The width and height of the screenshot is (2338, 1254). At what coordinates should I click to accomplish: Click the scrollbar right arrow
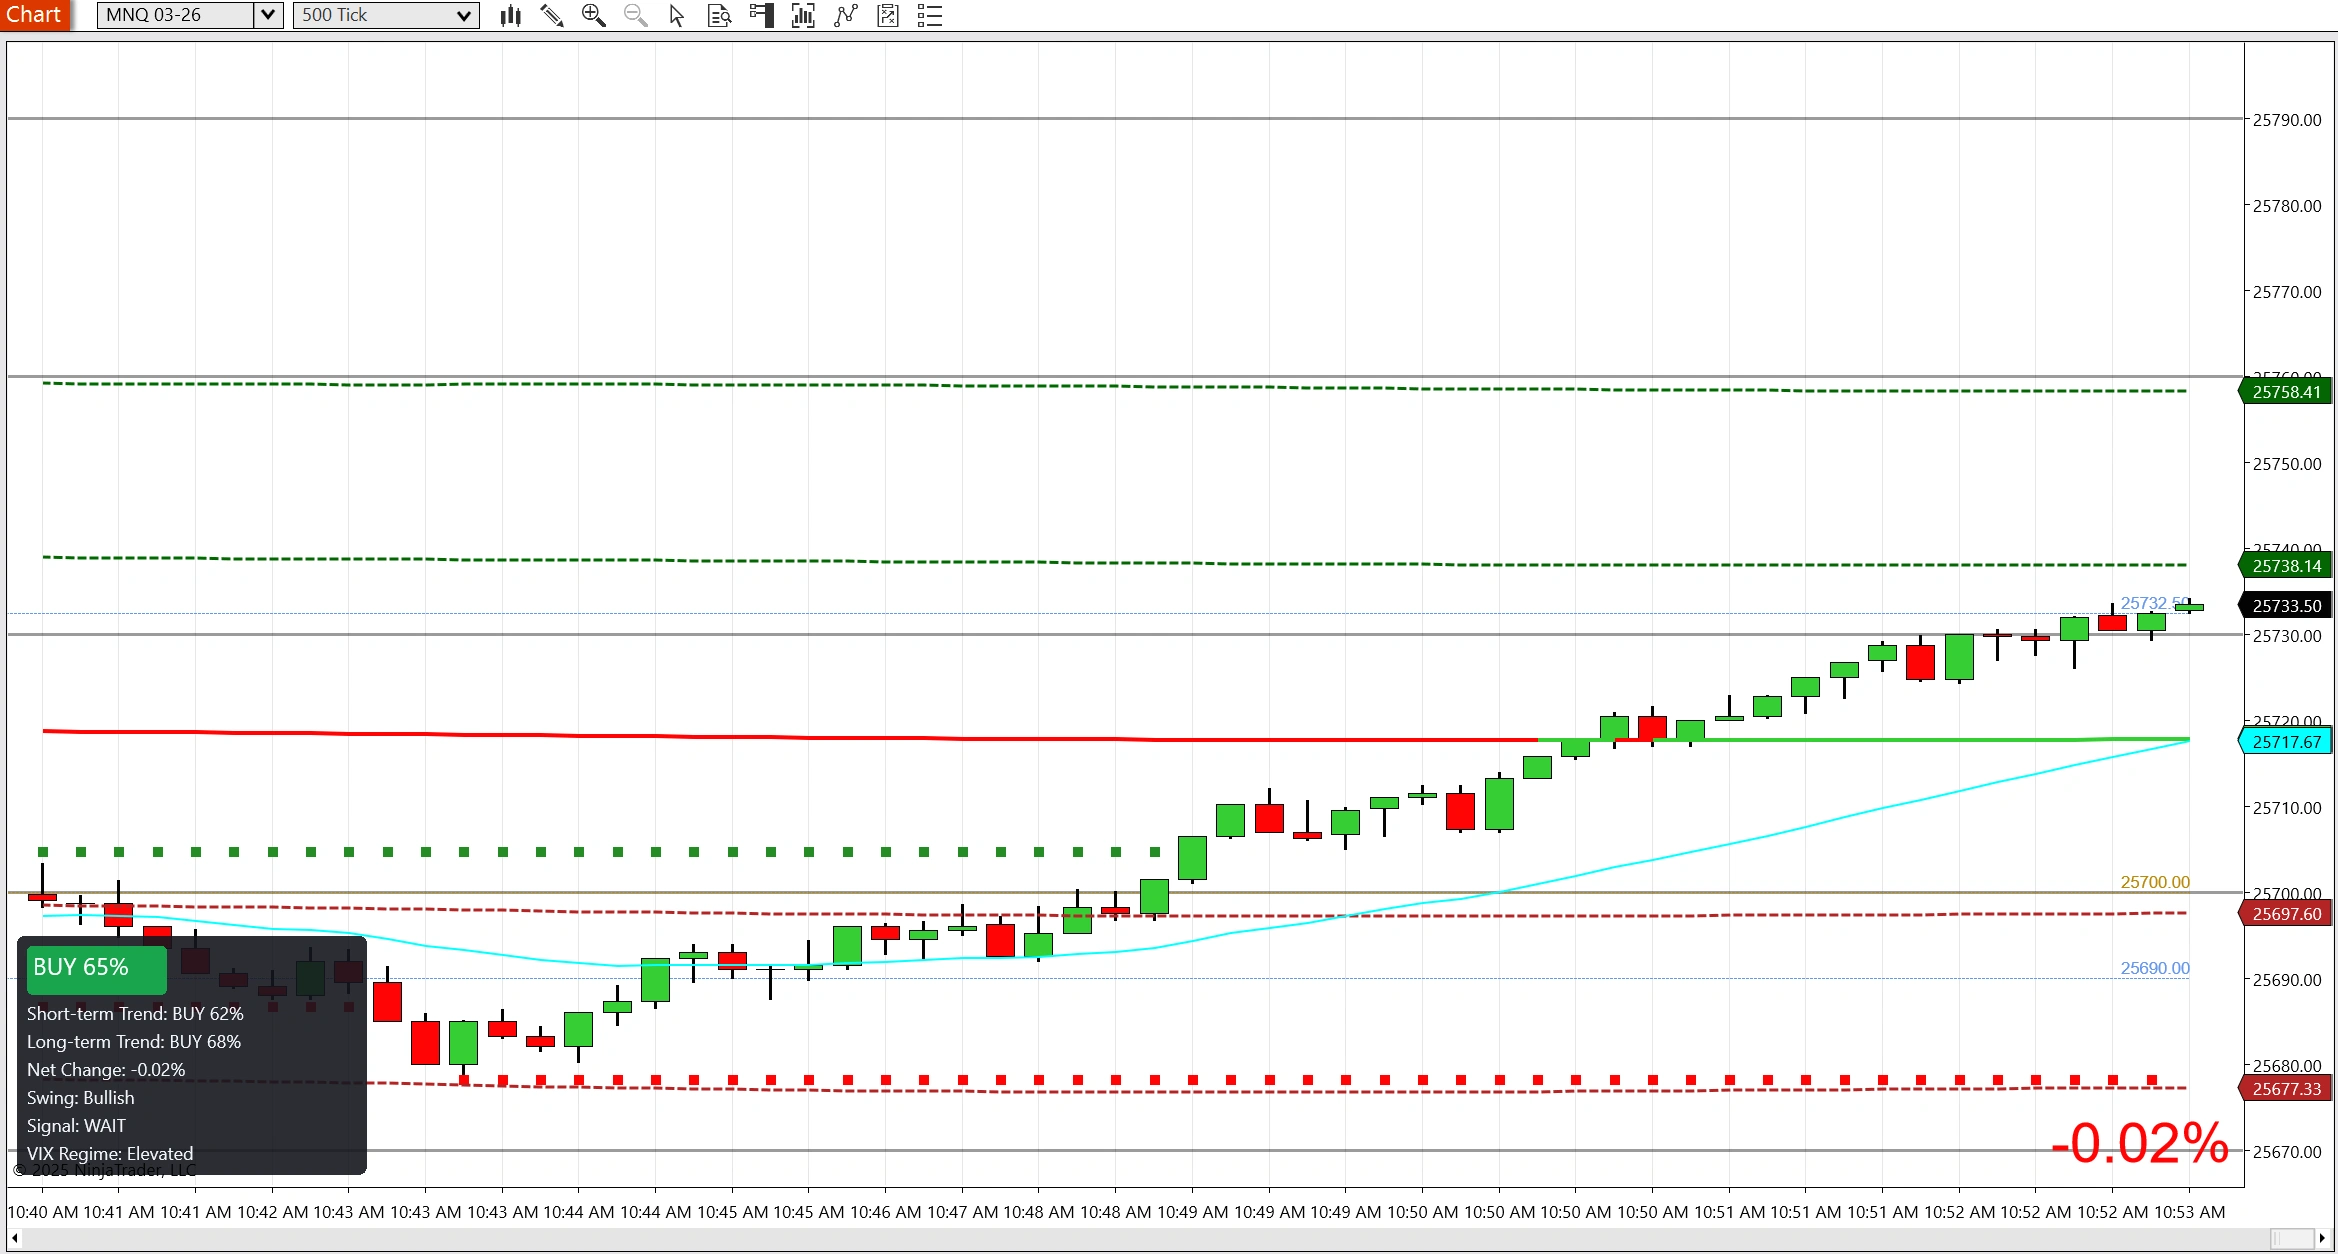[2322, 1238]
